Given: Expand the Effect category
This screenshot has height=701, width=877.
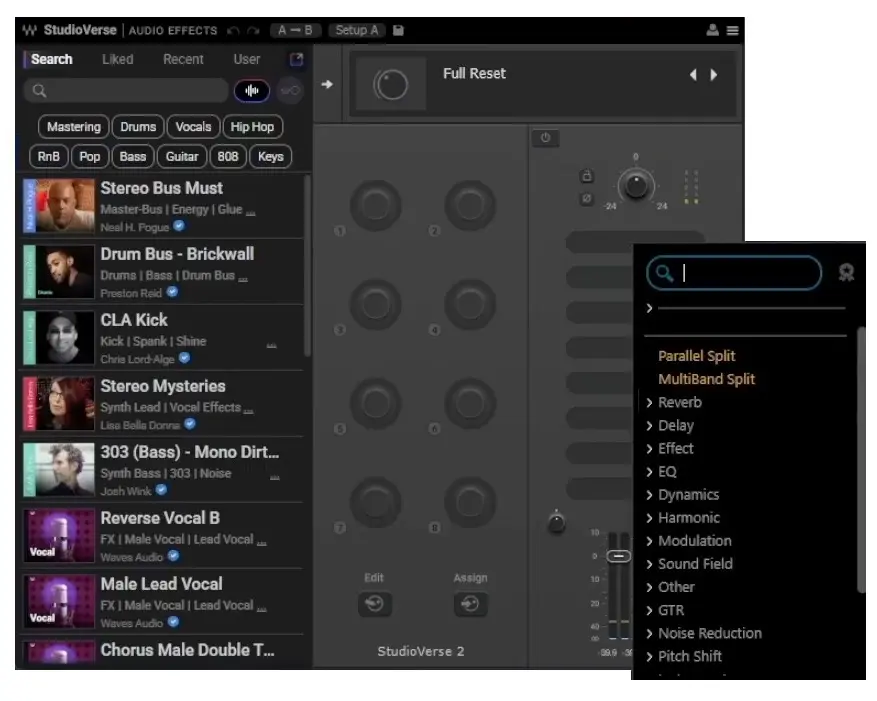Looking at the screenshot, I should [670, 448].
